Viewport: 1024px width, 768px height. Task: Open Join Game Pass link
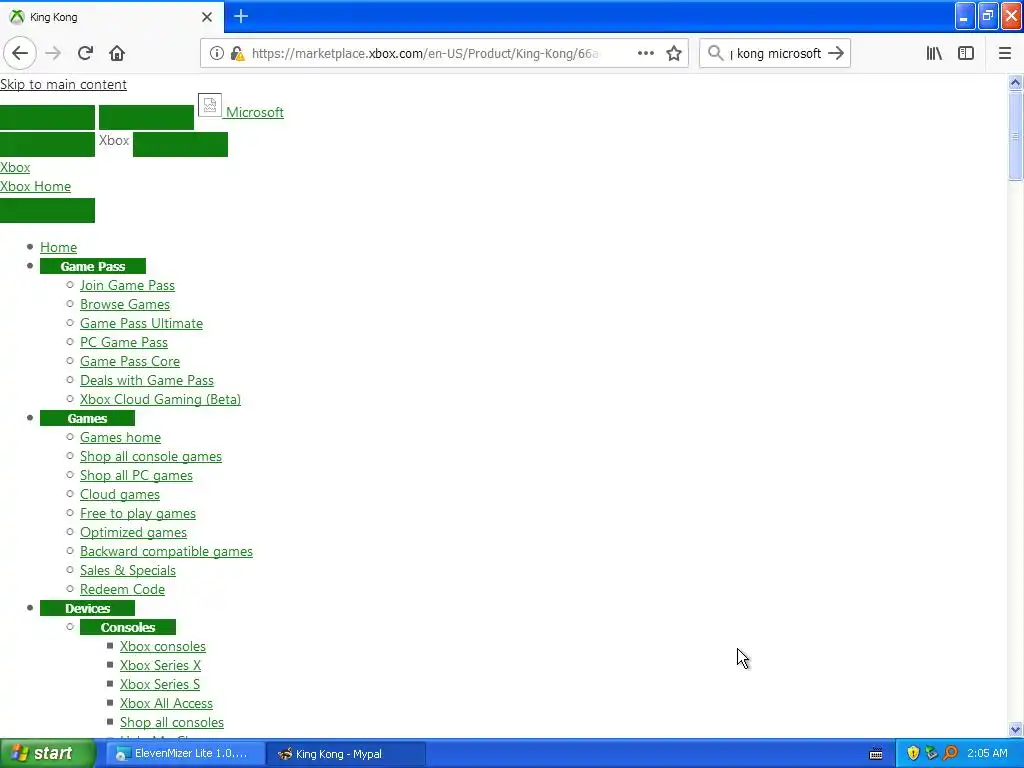pos(127,285)
